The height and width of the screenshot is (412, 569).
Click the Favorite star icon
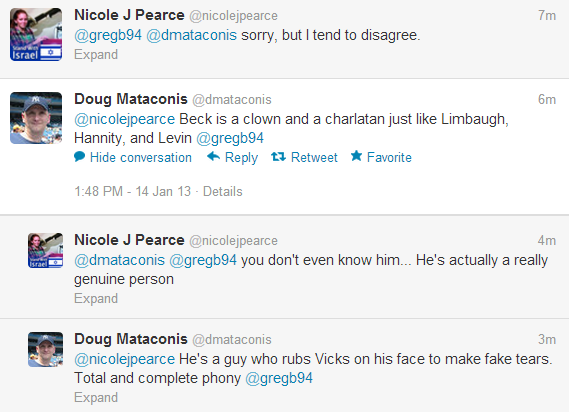click(356, 156)
